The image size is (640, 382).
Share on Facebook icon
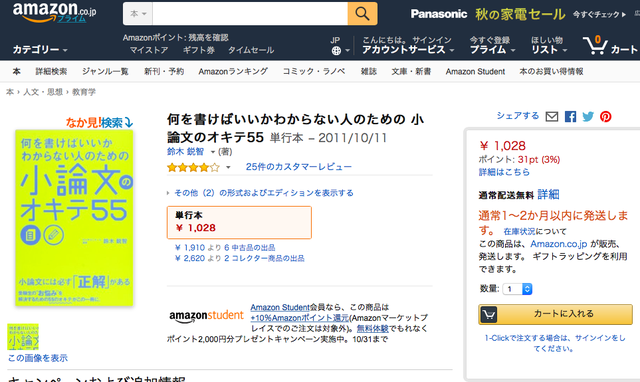[x=570, y=117]
